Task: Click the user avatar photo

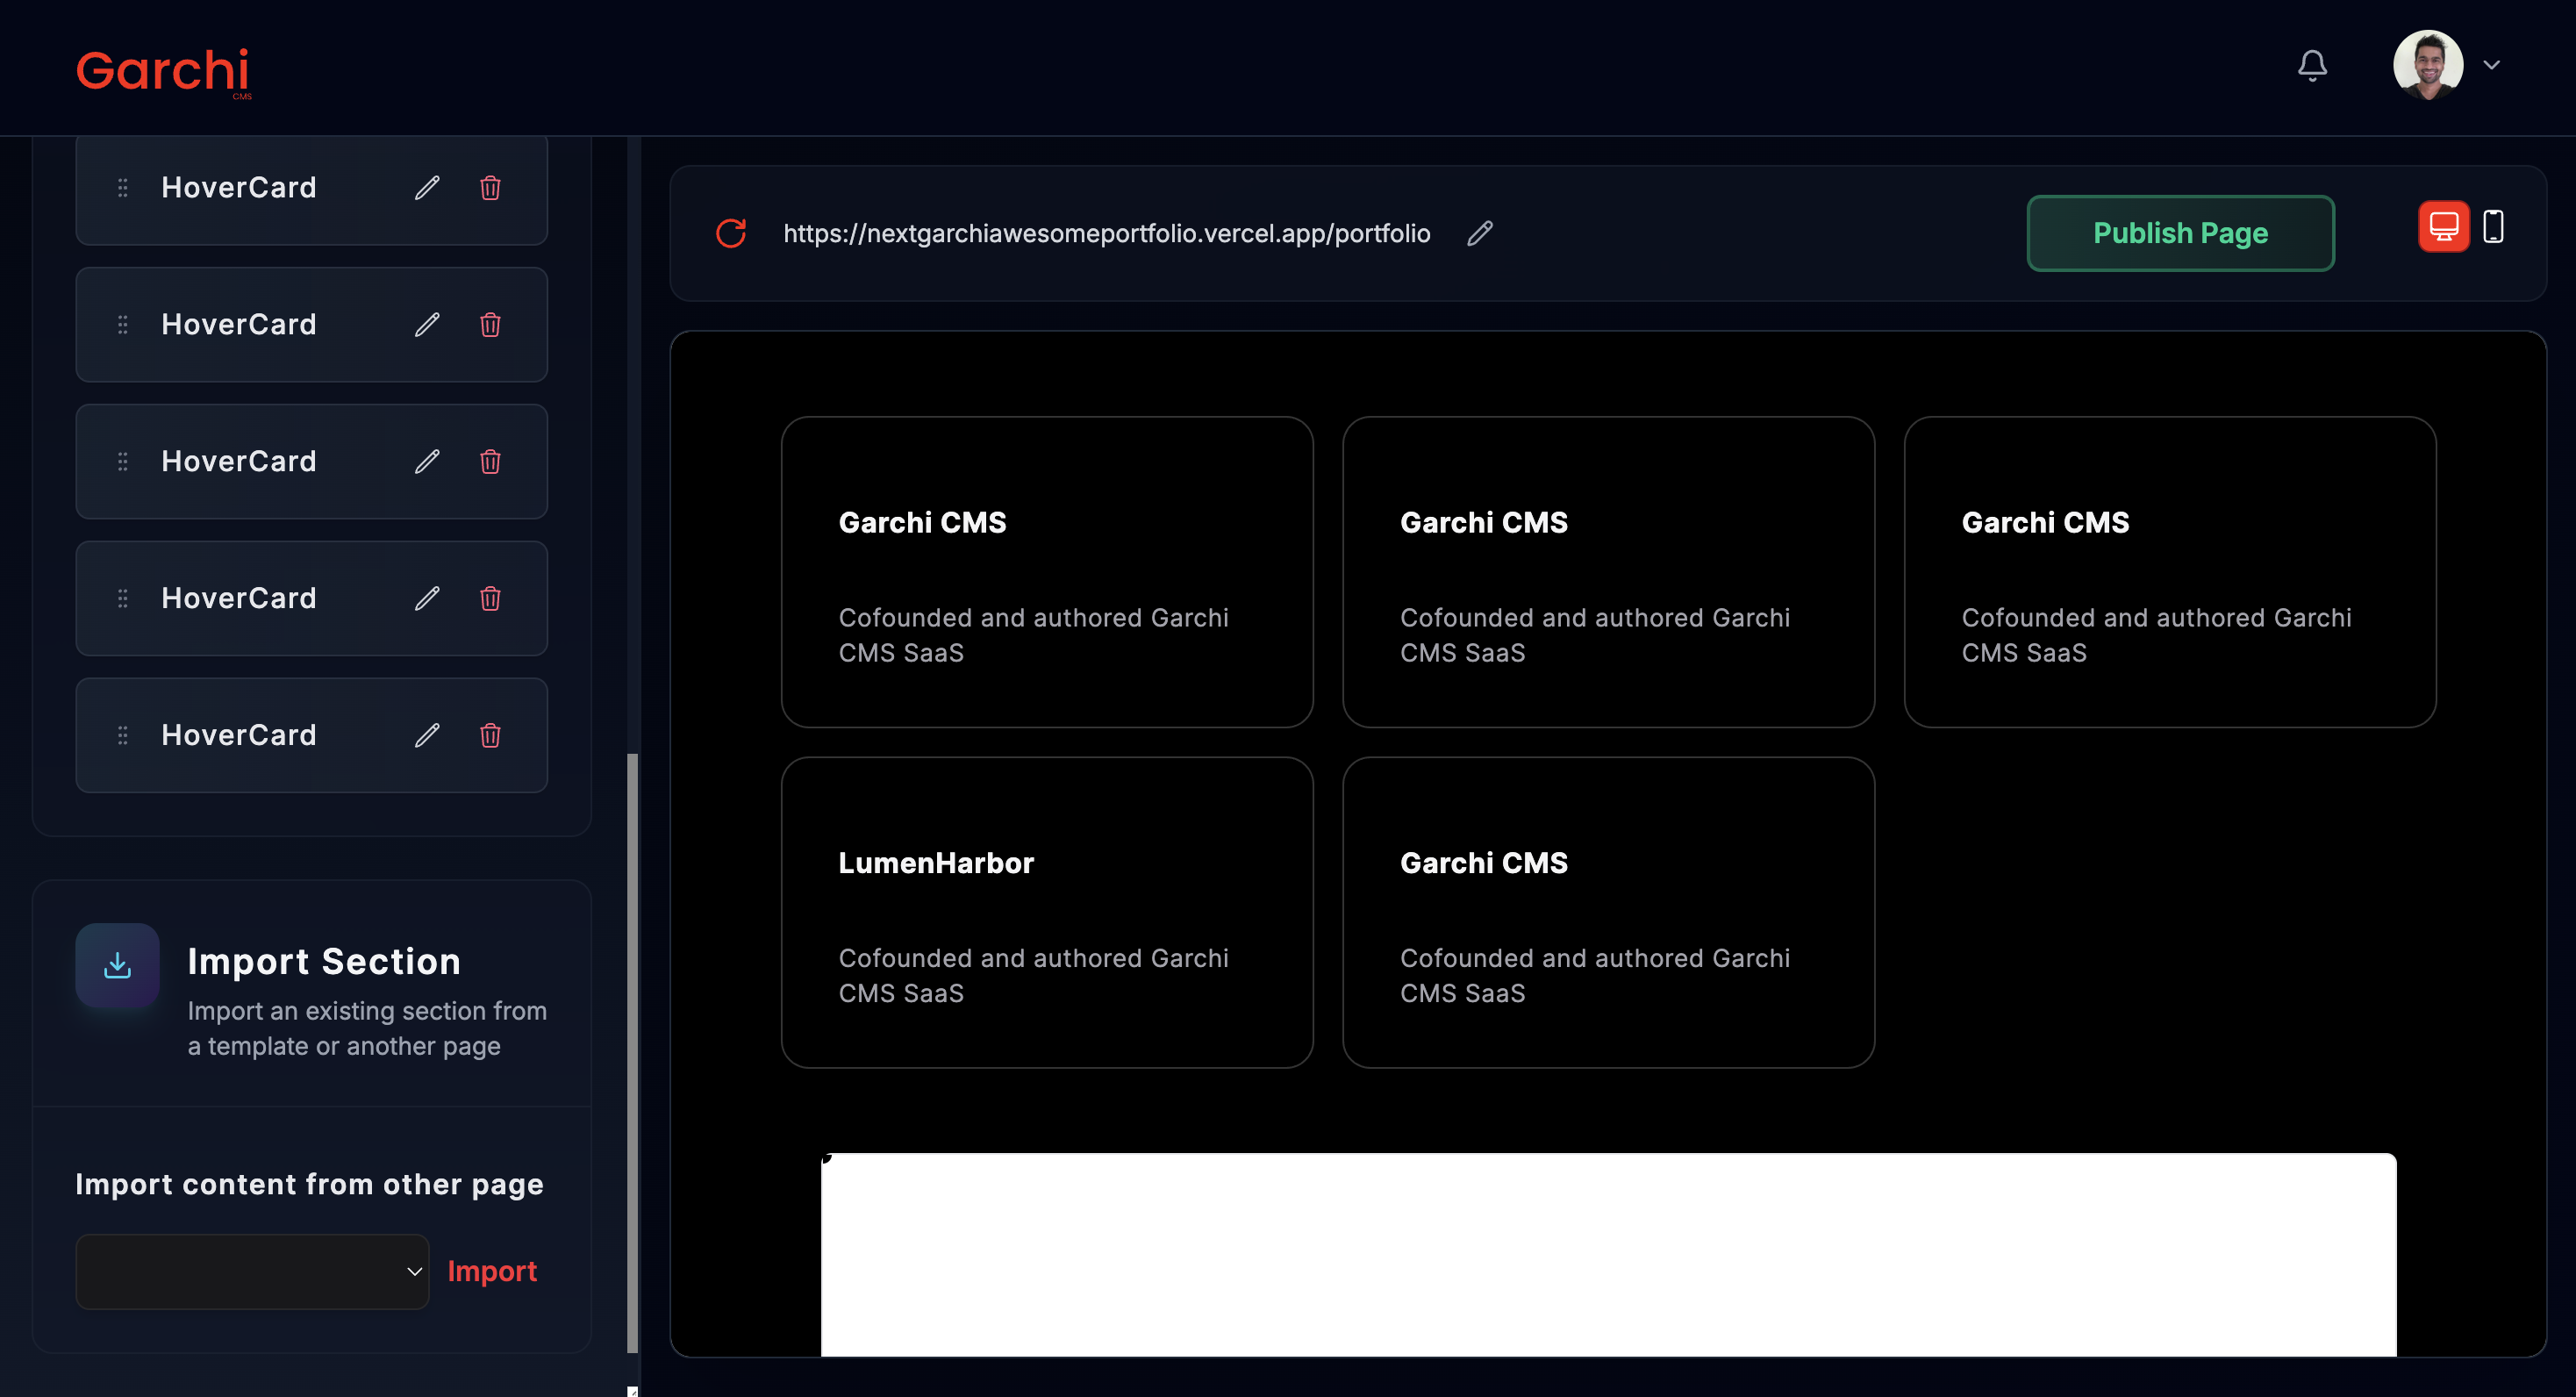Action: [x=2427, y=66]
